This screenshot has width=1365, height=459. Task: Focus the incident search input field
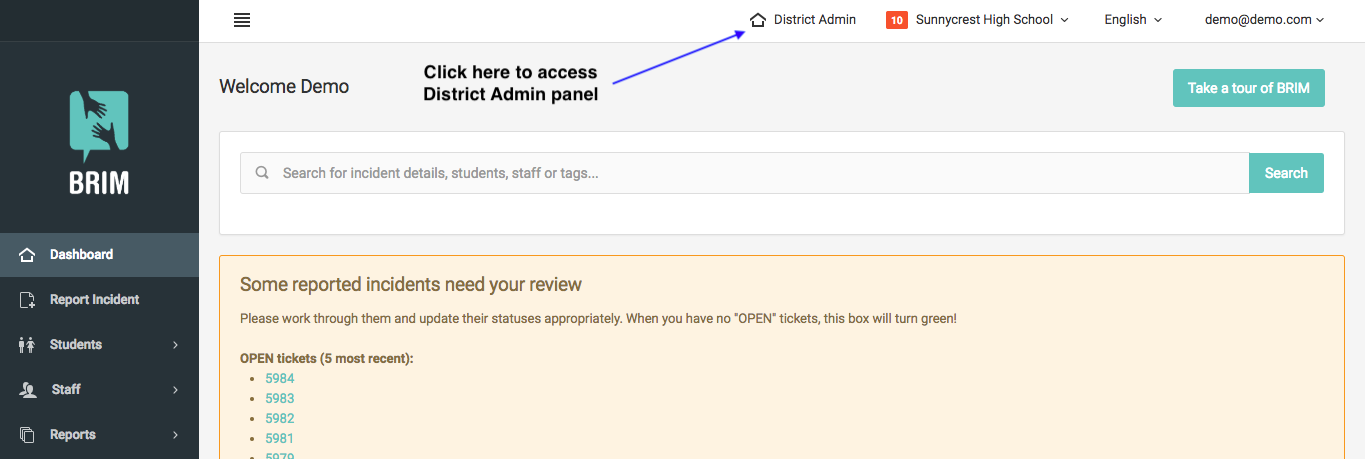point(745,173)
